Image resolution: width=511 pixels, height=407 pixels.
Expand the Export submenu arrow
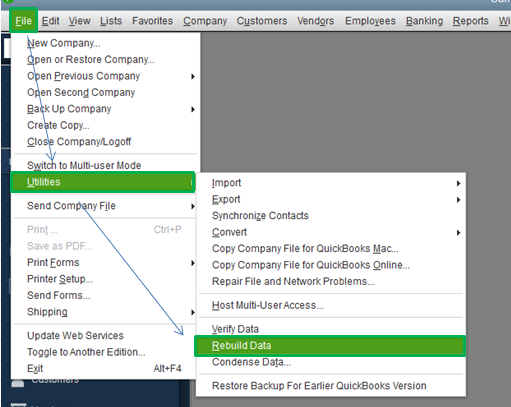[x=459, y=200]
